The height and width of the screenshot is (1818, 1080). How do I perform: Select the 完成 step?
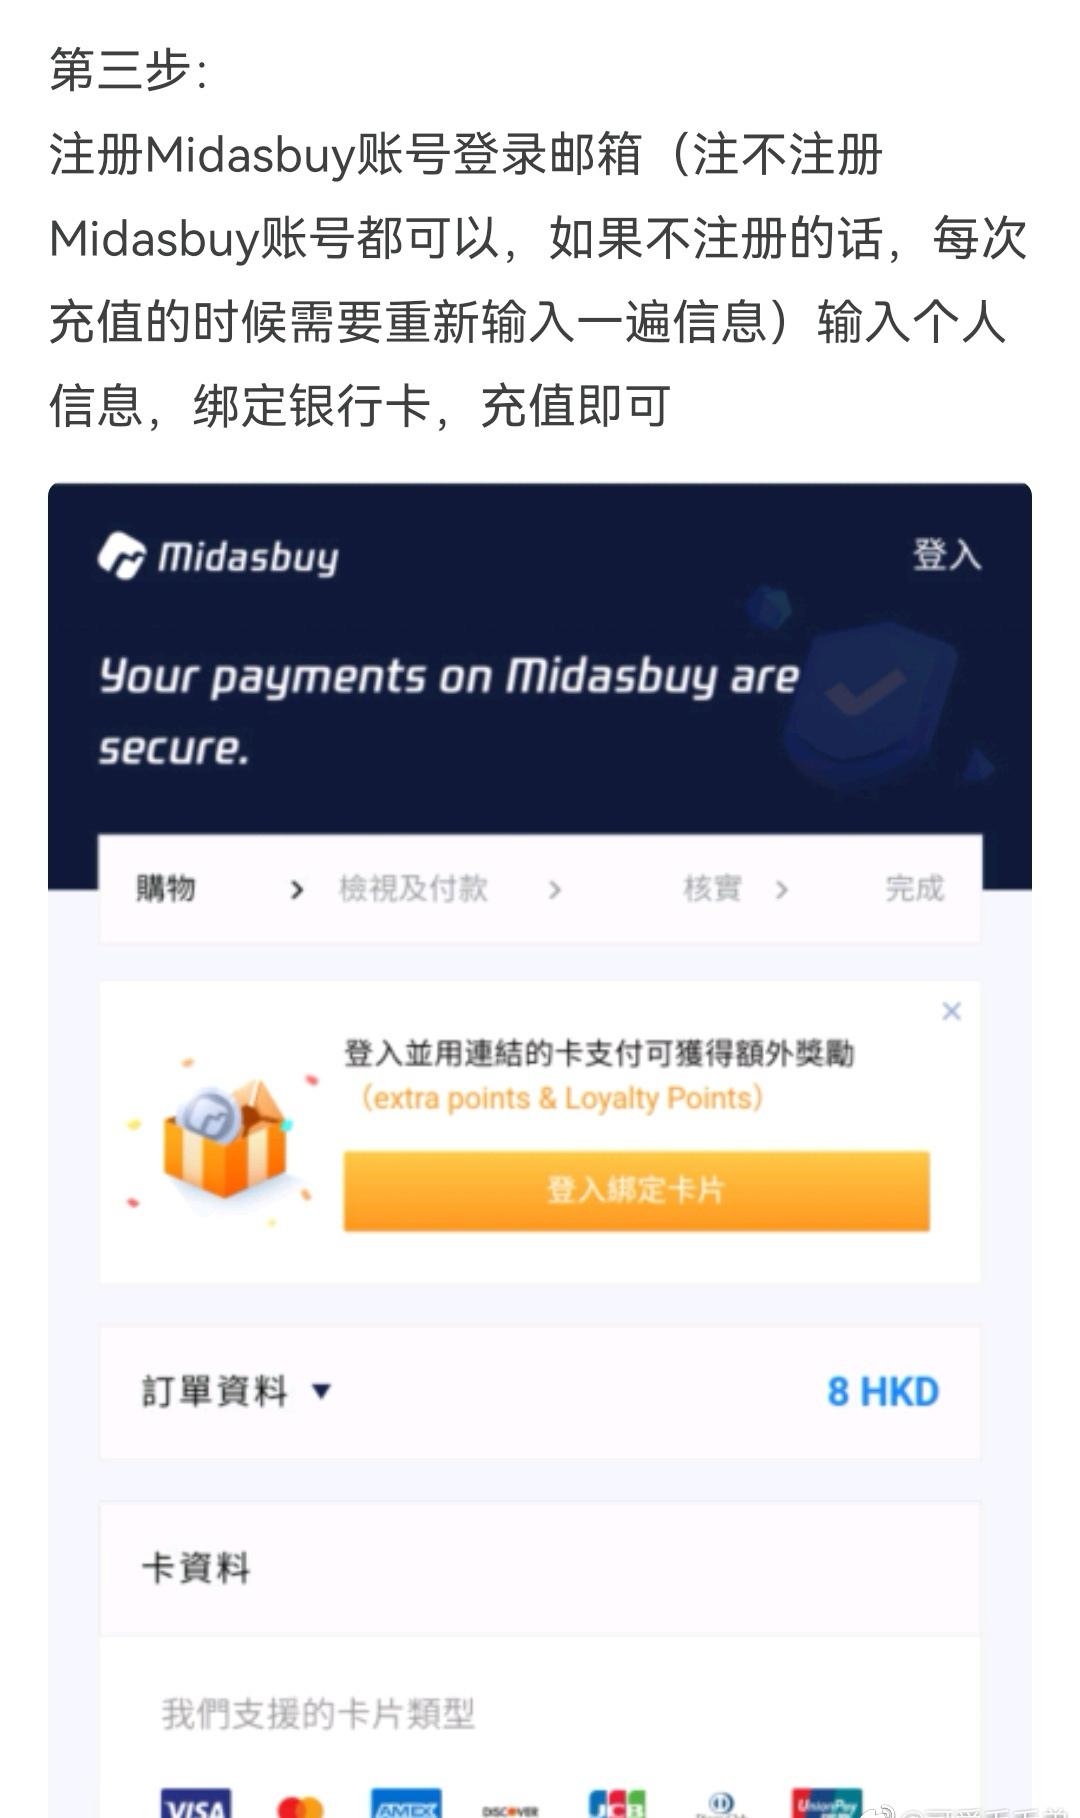(914, 888)
